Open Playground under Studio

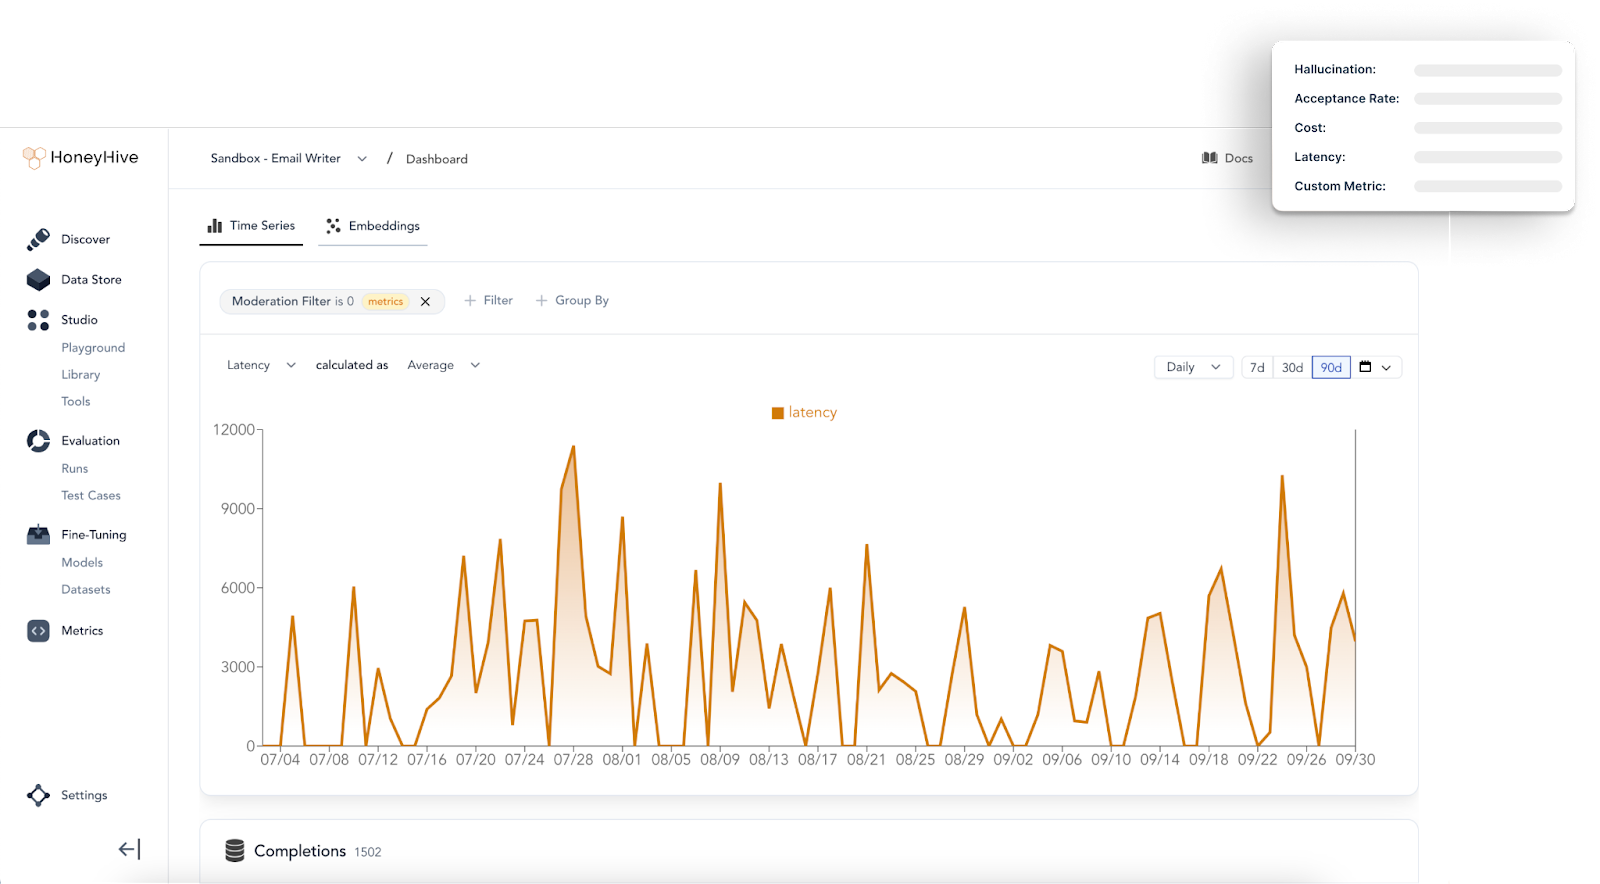[x=93, y=348]
